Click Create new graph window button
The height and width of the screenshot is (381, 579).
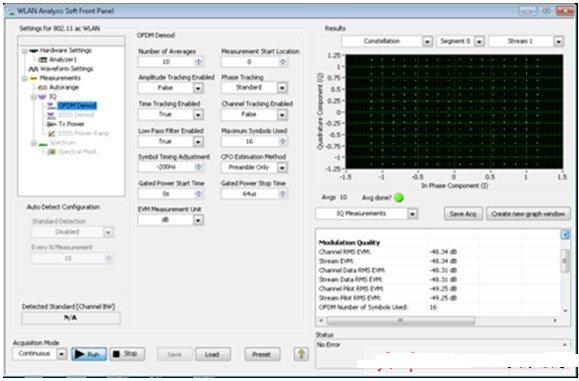coord(528,214)
